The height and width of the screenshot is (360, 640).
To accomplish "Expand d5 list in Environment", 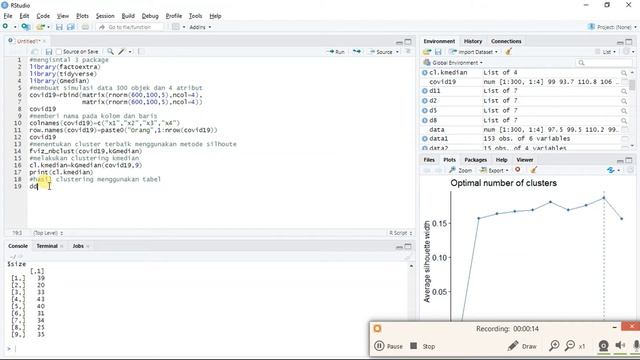I will [x=424, y=111].
